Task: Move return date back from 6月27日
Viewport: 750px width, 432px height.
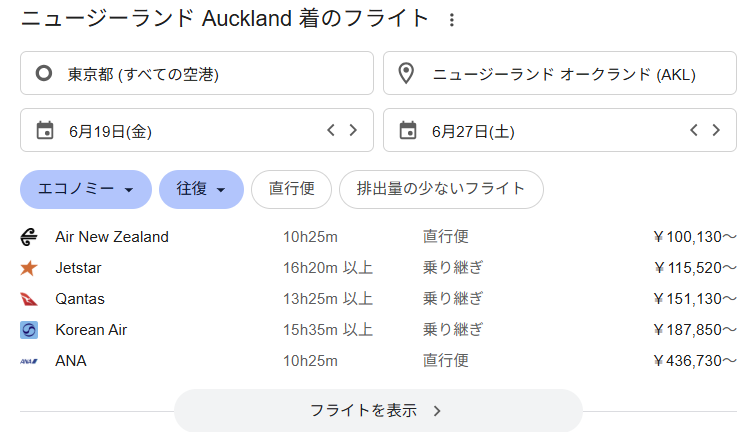Action: (x=695, y=130)
